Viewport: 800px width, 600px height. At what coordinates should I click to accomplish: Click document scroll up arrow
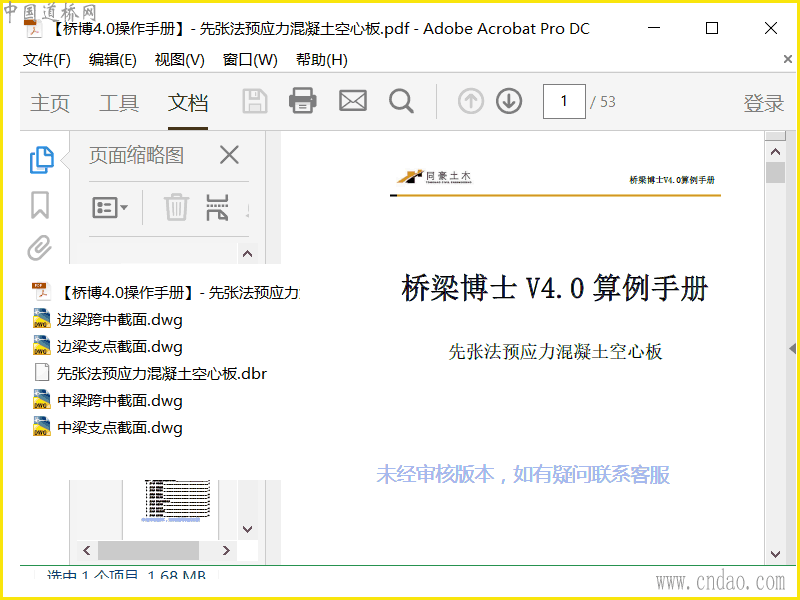pos(776,152)
